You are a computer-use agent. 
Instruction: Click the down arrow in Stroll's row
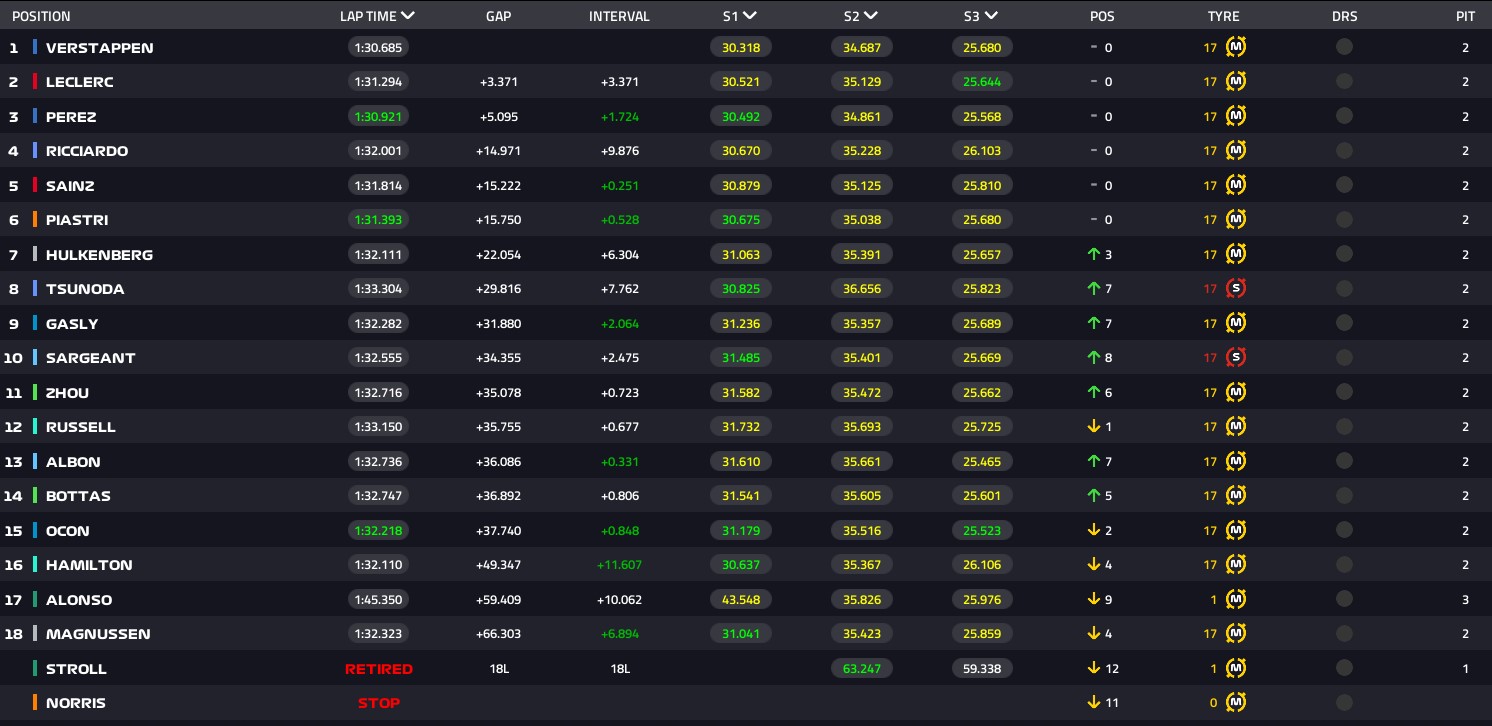[1094, 669]
